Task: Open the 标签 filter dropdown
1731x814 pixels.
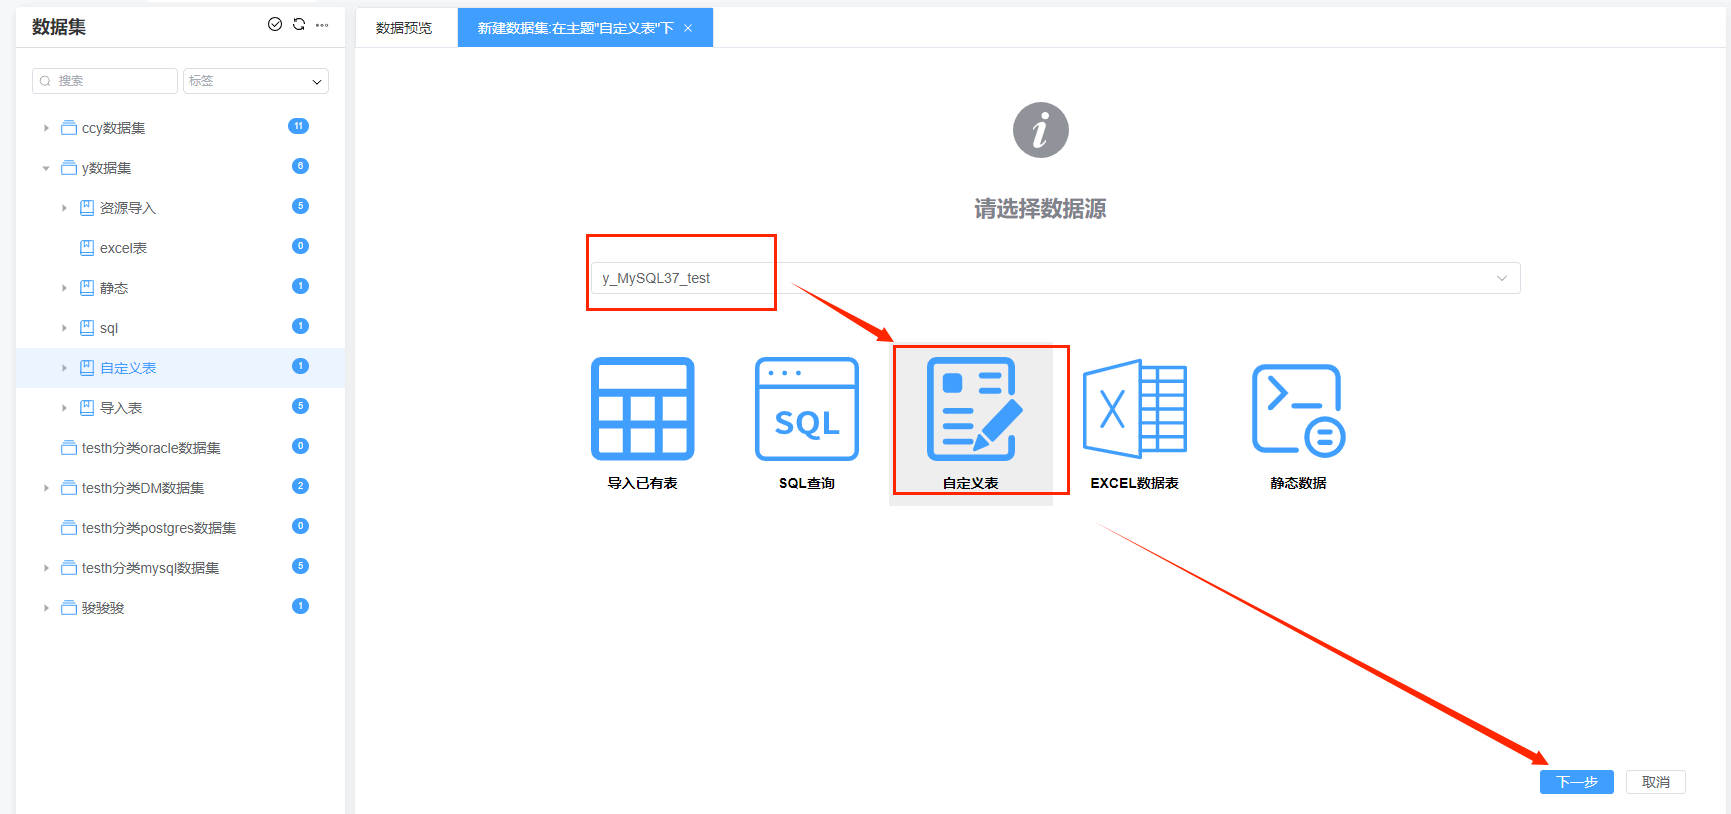Action: (x=256, y=81)
